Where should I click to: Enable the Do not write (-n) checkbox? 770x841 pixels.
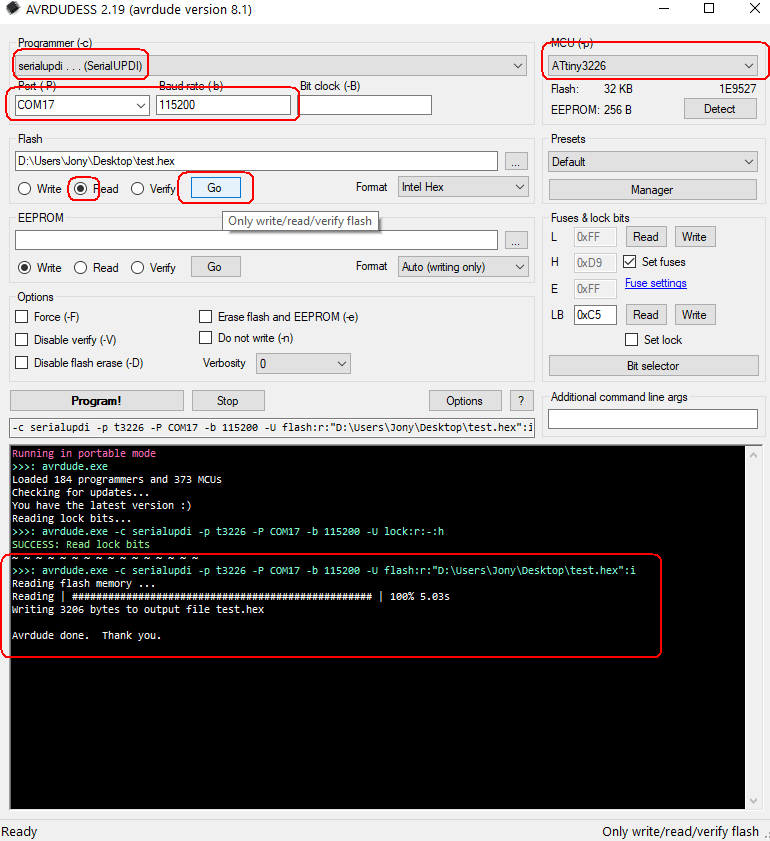205,338
